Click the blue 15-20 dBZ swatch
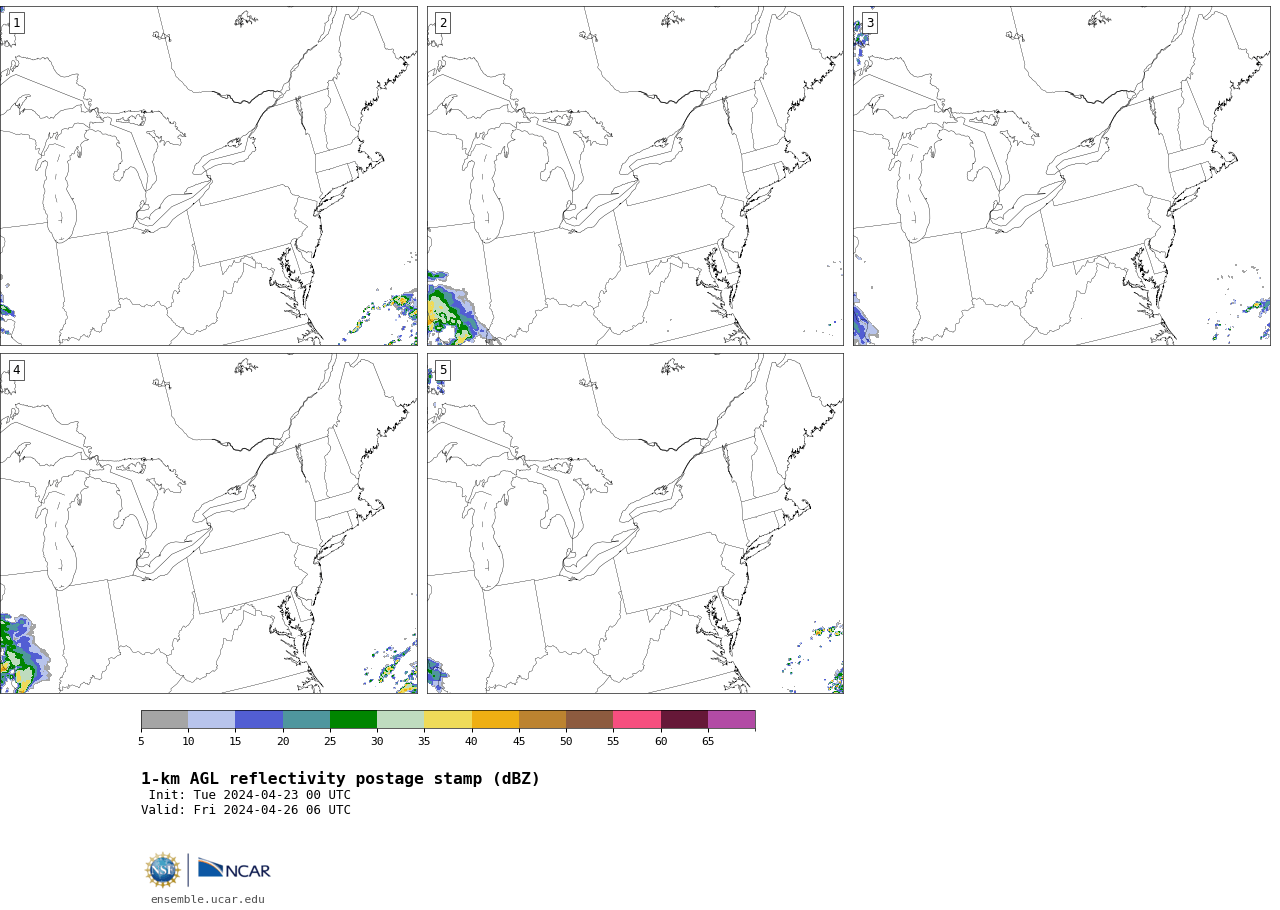 [259, 720]
